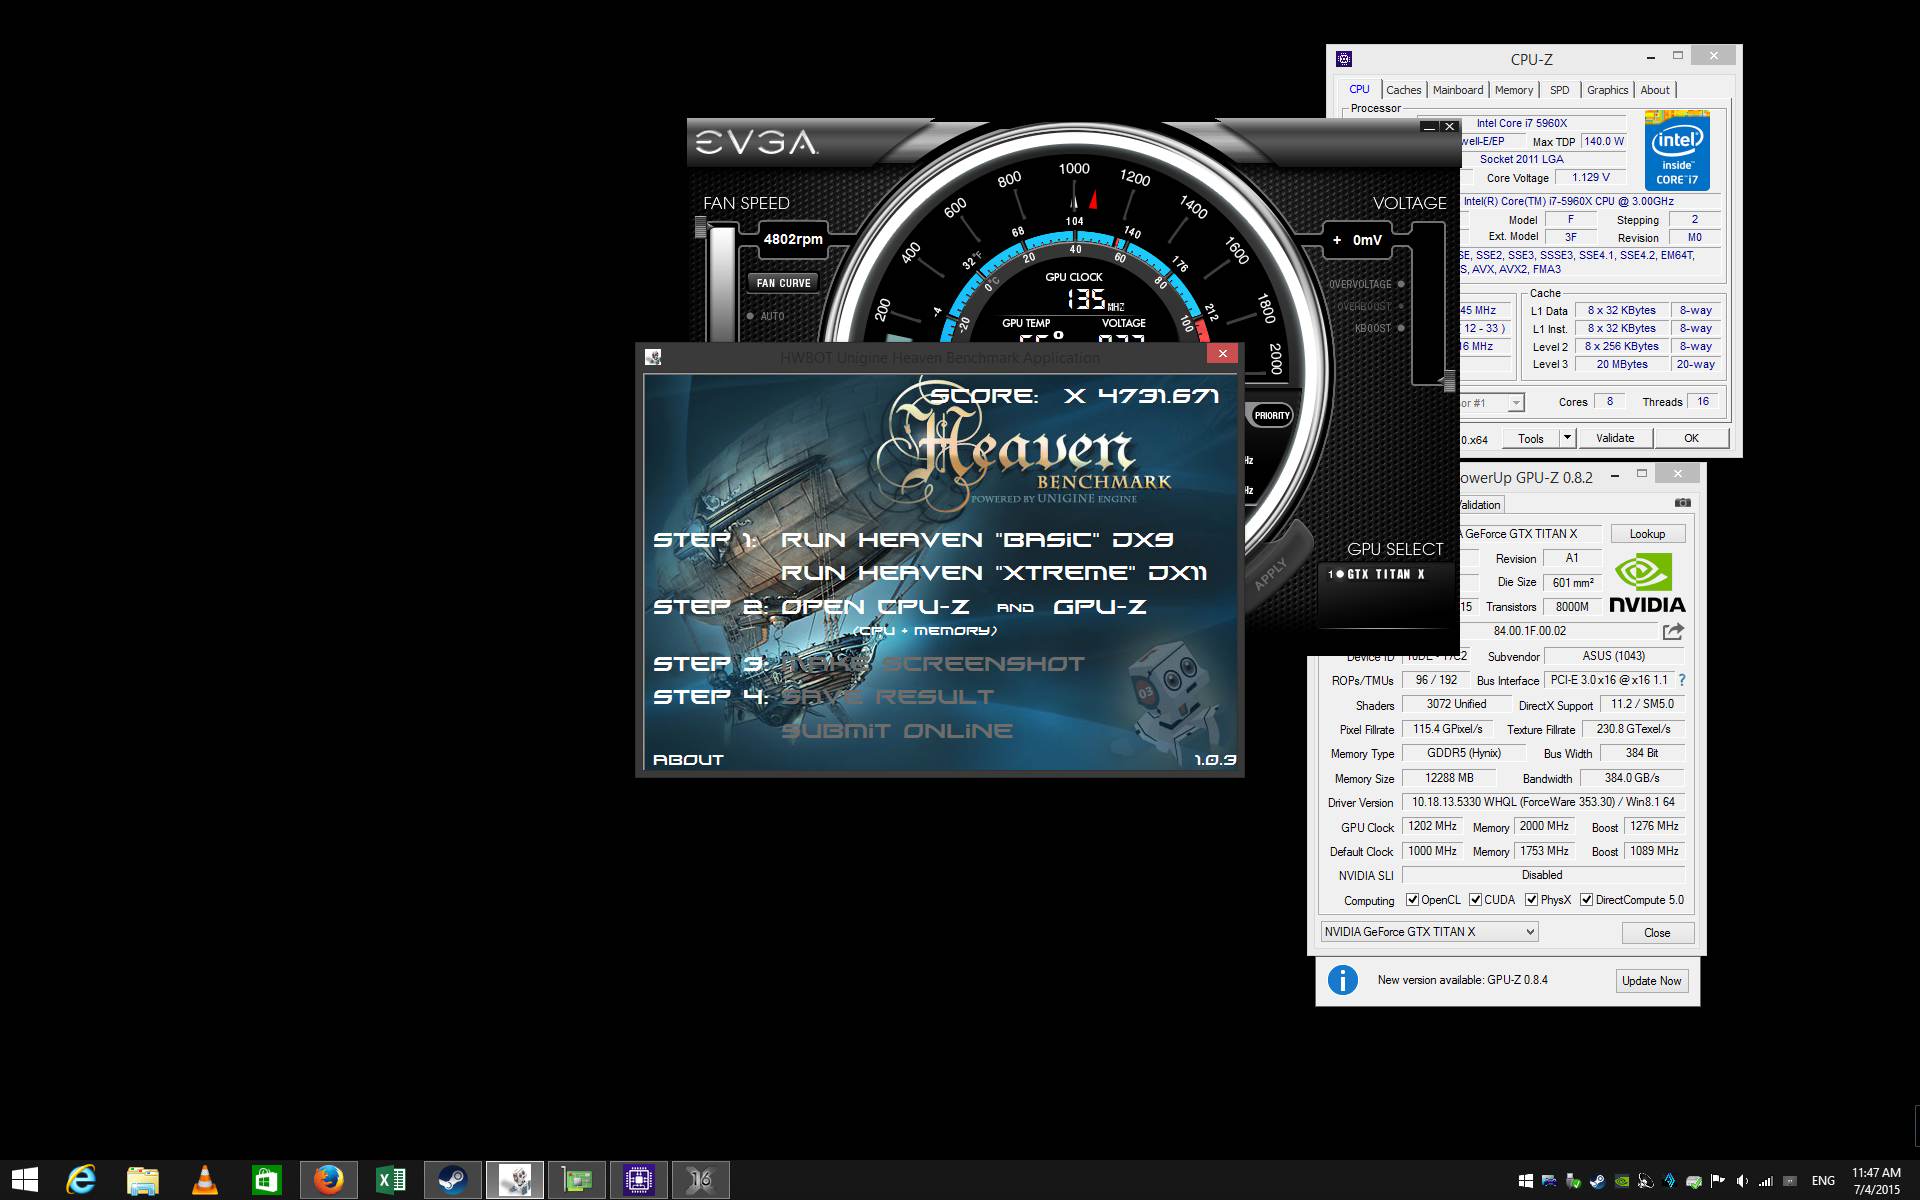Click the Windows Start button
Image resolution: width=1920 pixels, height=1200 pixels.
tap(25, 1180)
